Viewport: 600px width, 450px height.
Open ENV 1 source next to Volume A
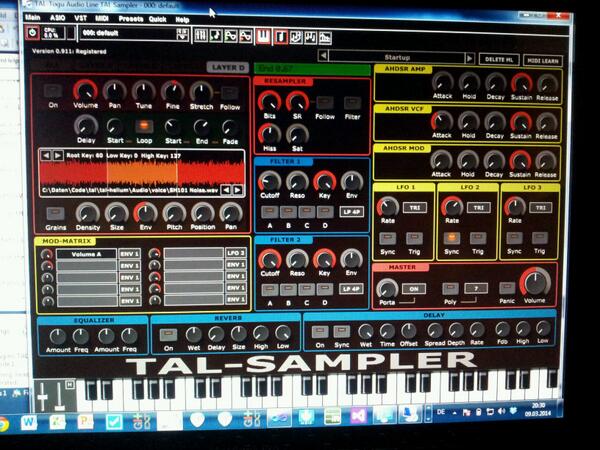(129, 254)
